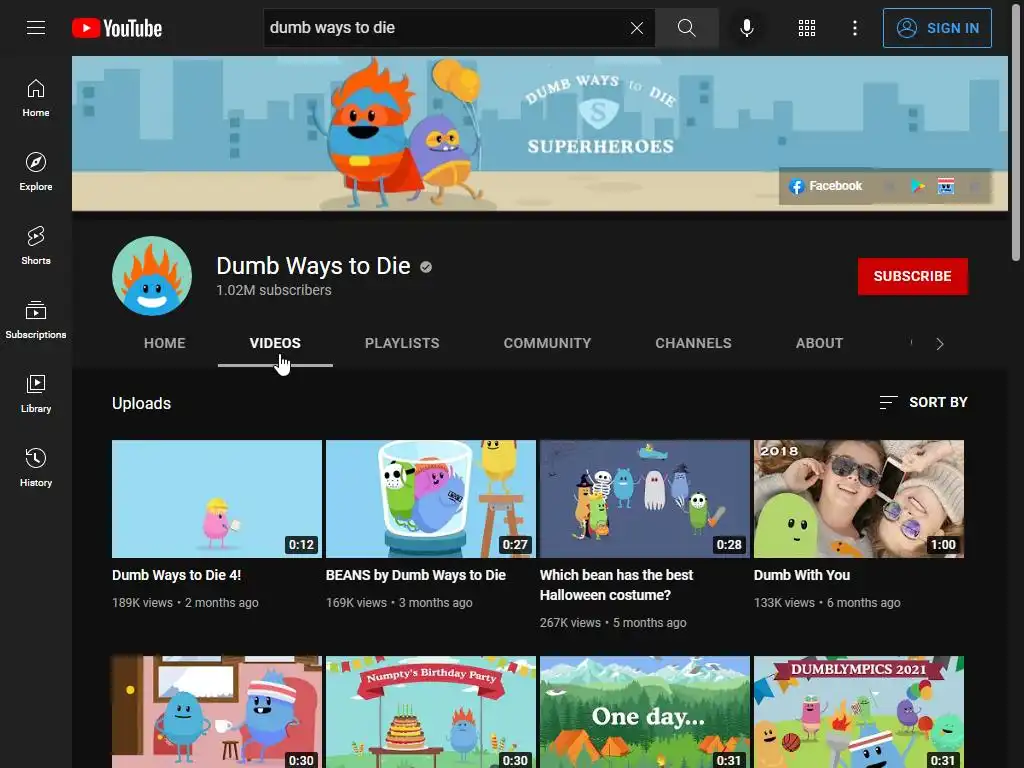This screenshot has height=768, width=1024.
Task: Click '267K views • 5 months ago'
Action: pyautogui.click(x=613, y=623)
